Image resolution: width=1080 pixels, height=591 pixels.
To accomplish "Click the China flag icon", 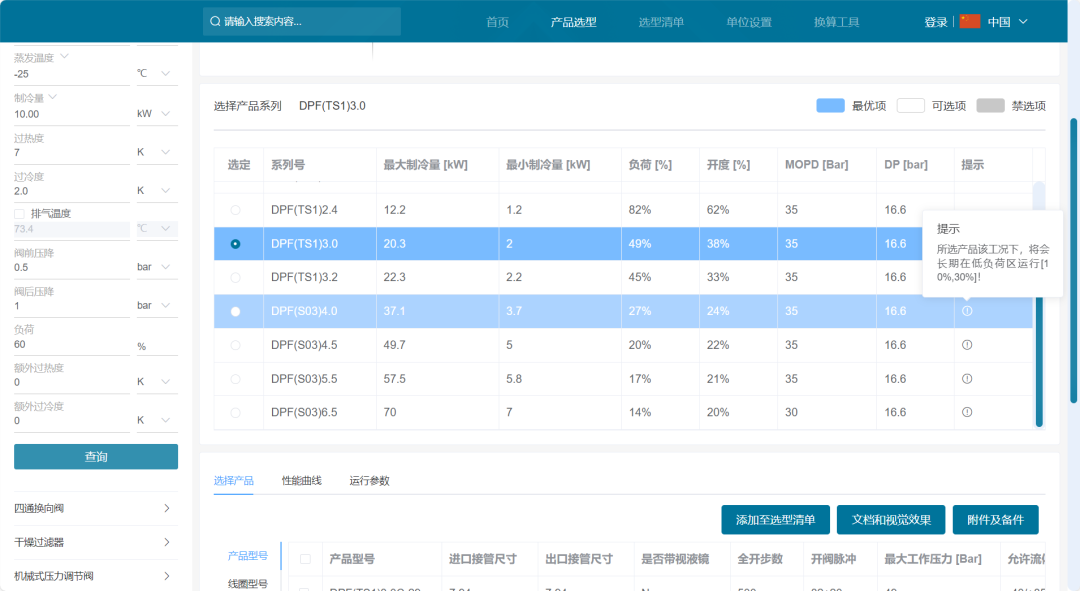I will point(970,21).
